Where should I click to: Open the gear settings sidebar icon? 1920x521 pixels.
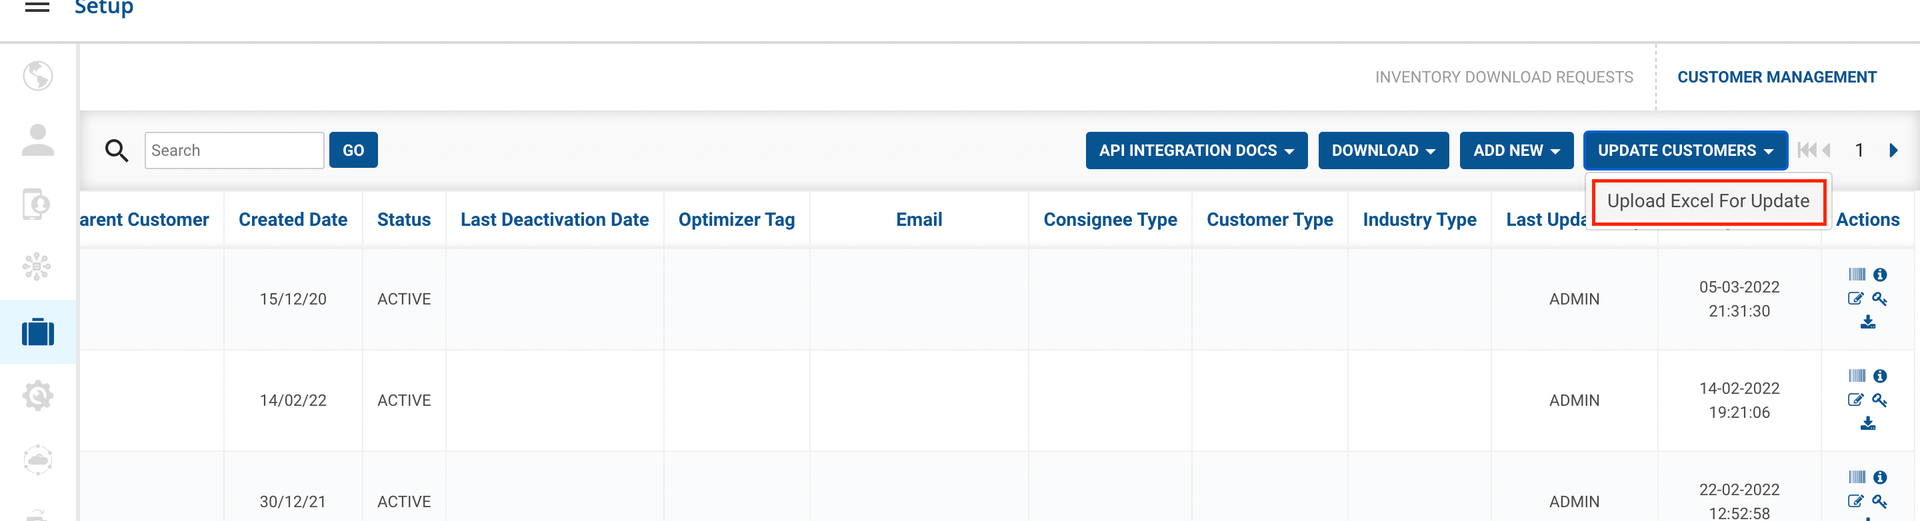38,396
